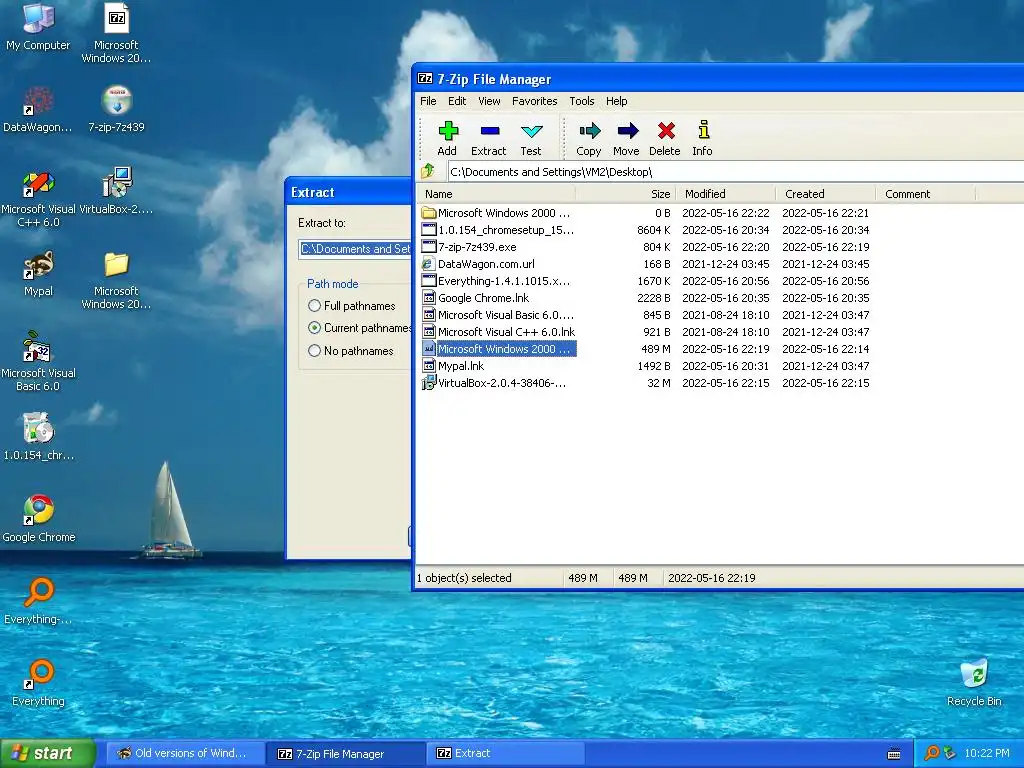Open the Edit menu

click(457, 101)
